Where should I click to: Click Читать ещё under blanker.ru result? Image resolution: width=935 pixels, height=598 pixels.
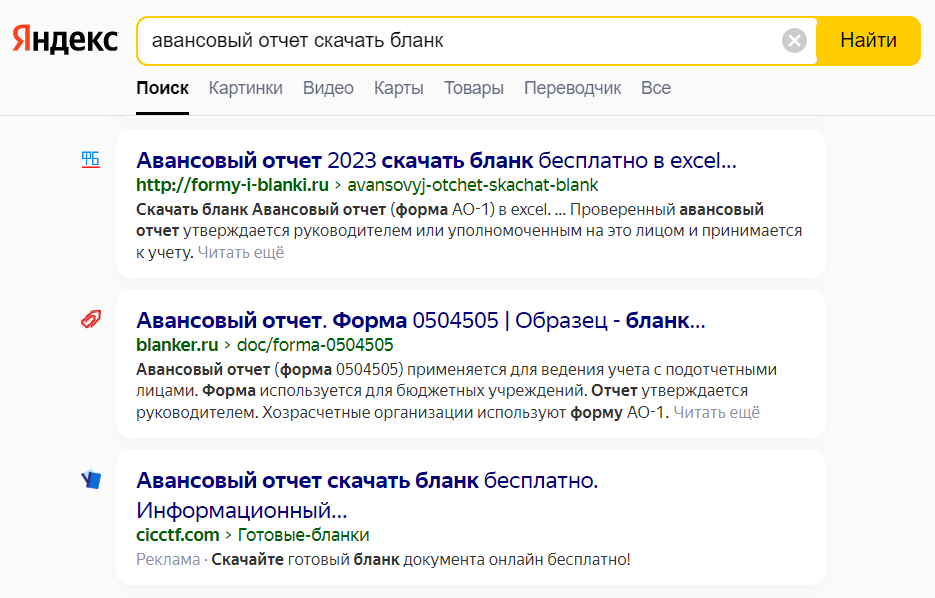tap(717, 412)
